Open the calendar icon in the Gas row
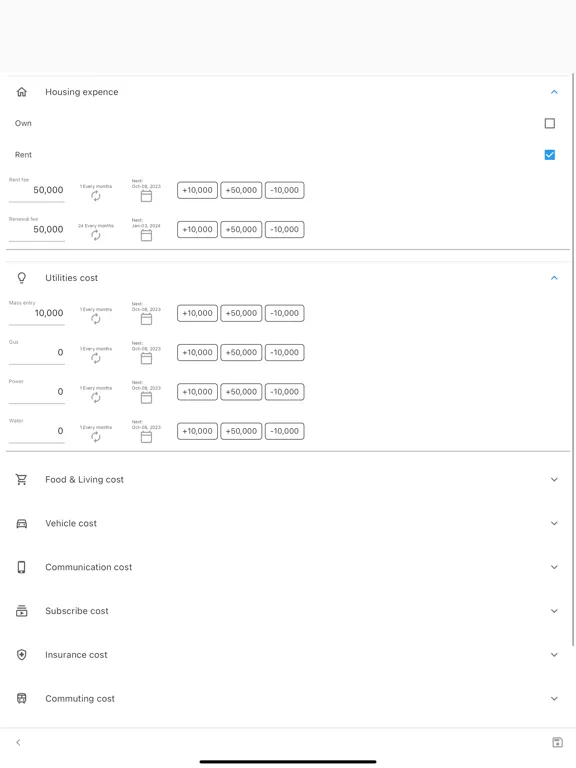This screenshot has height=768, width=576. (146, 359)
